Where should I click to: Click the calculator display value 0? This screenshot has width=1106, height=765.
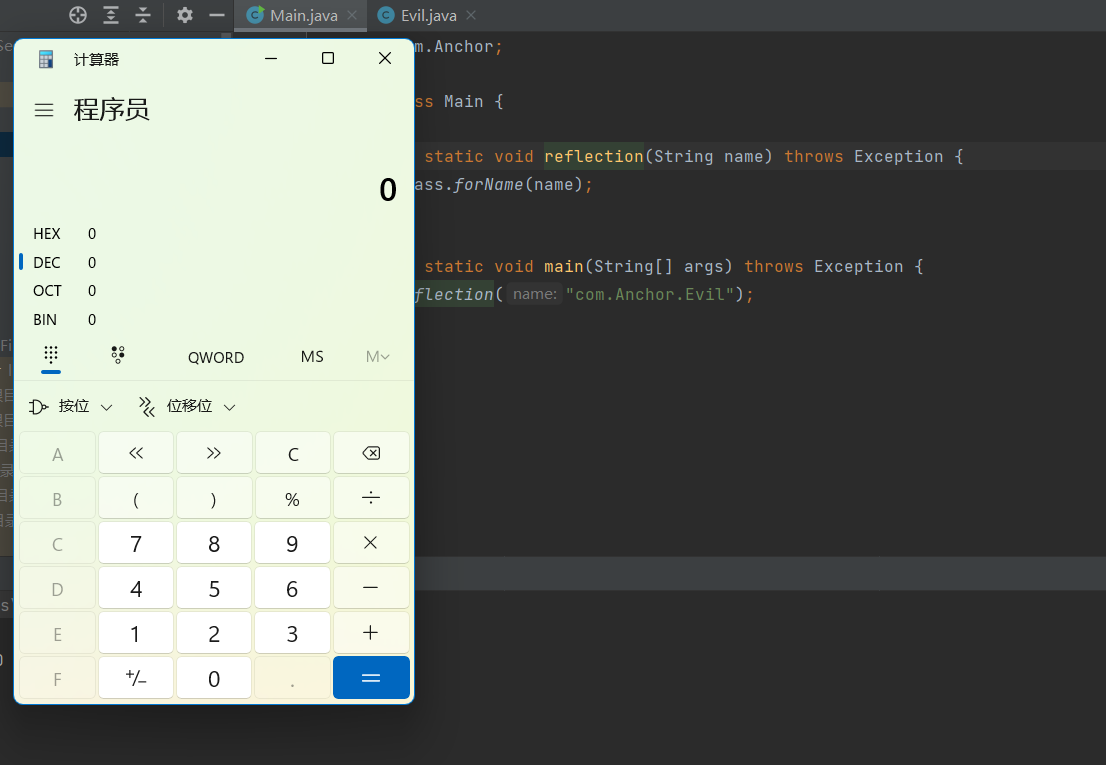point(388,190)
